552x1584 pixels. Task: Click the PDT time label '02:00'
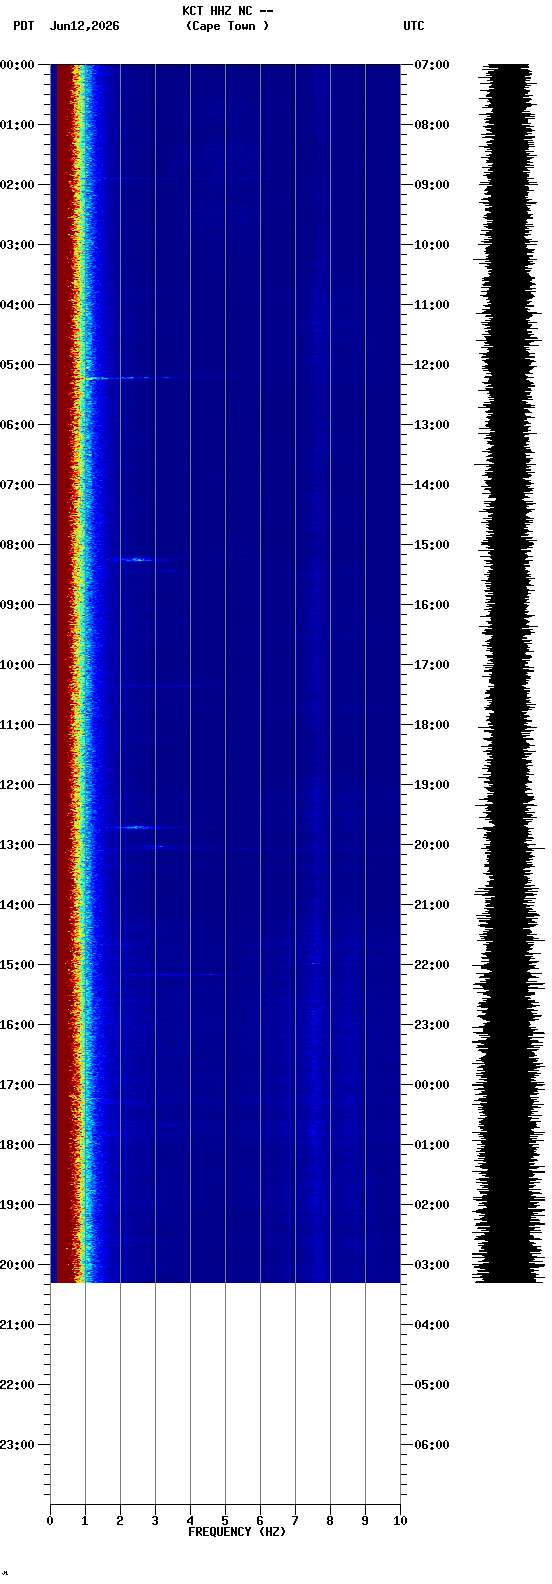coord(18,185)
